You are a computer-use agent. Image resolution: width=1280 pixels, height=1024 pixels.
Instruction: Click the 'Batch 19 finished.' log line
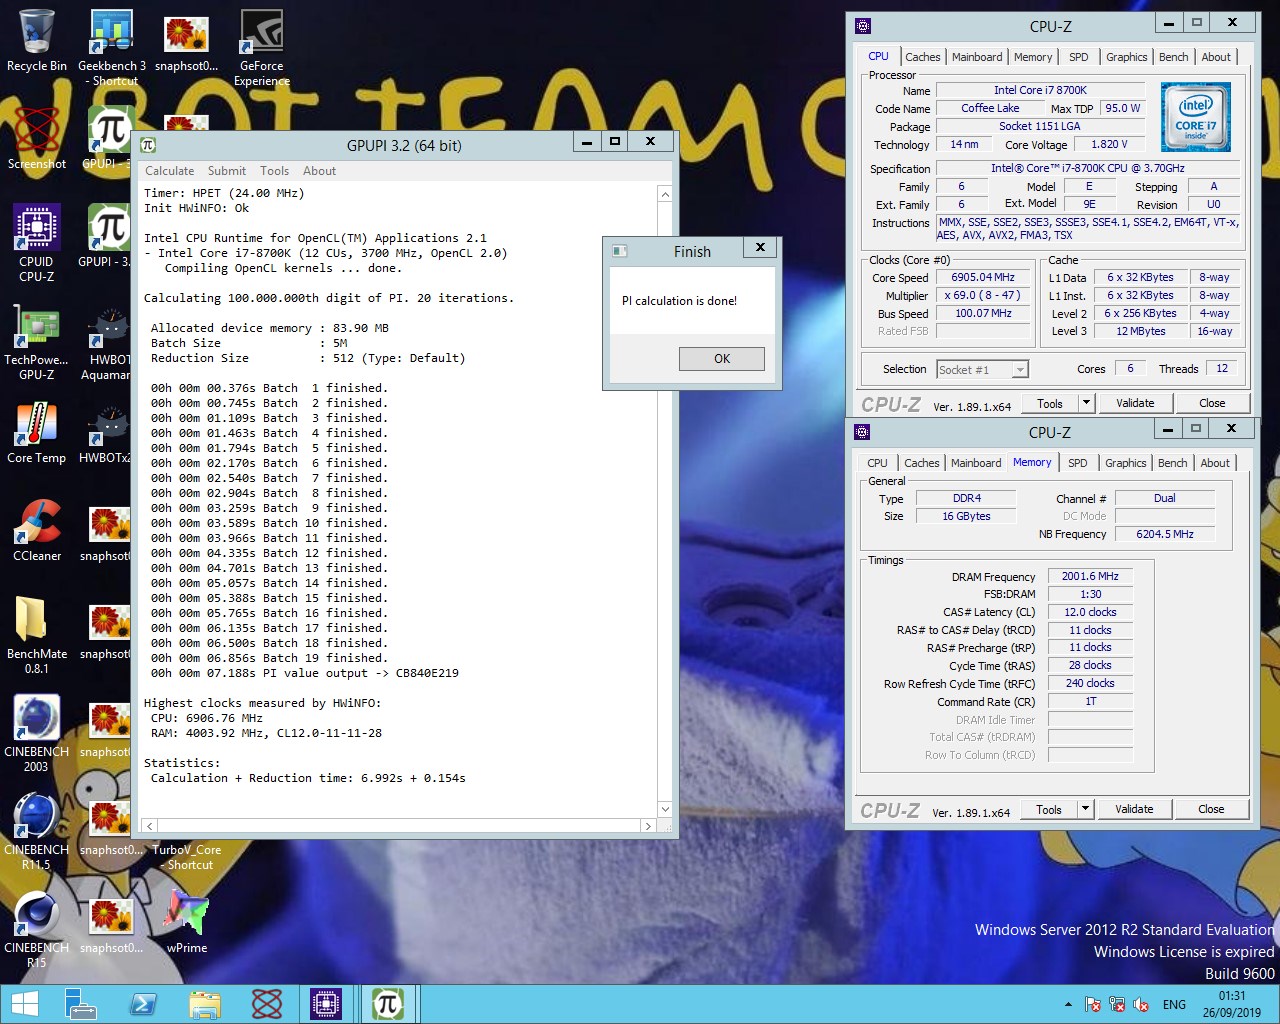click(269, 659)
